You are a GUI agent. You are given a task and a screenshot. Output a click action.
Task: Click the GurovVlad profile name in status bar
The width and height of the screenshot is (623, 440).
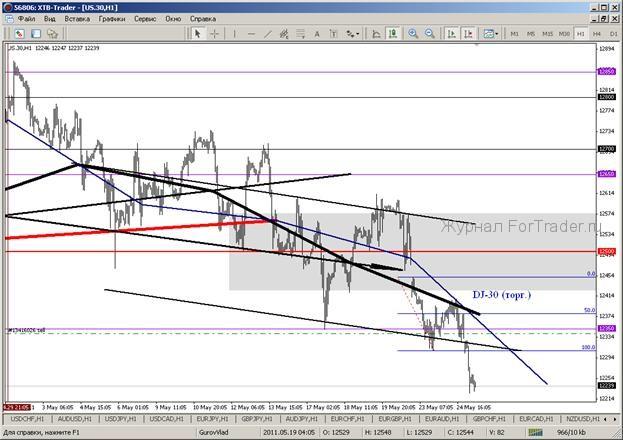click(x=213, y=432)
